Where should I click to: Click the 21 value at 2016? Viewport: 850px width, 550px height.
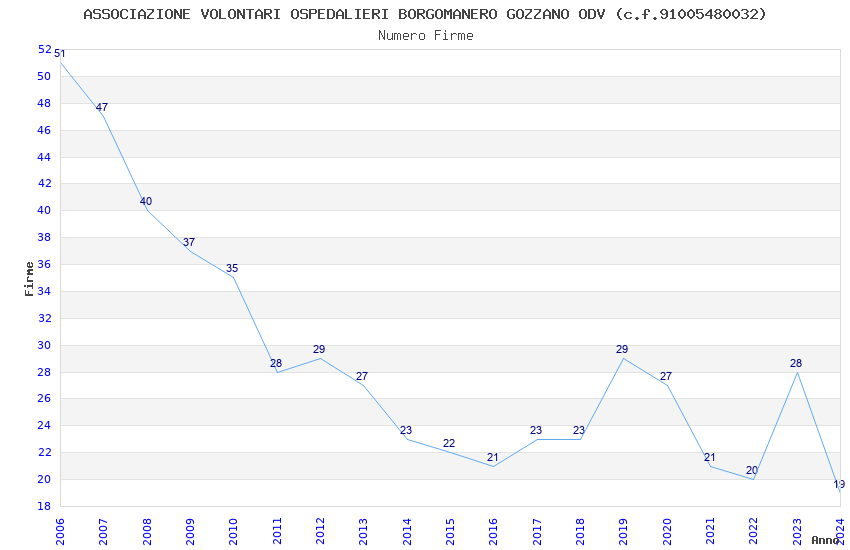pos(492,457)
